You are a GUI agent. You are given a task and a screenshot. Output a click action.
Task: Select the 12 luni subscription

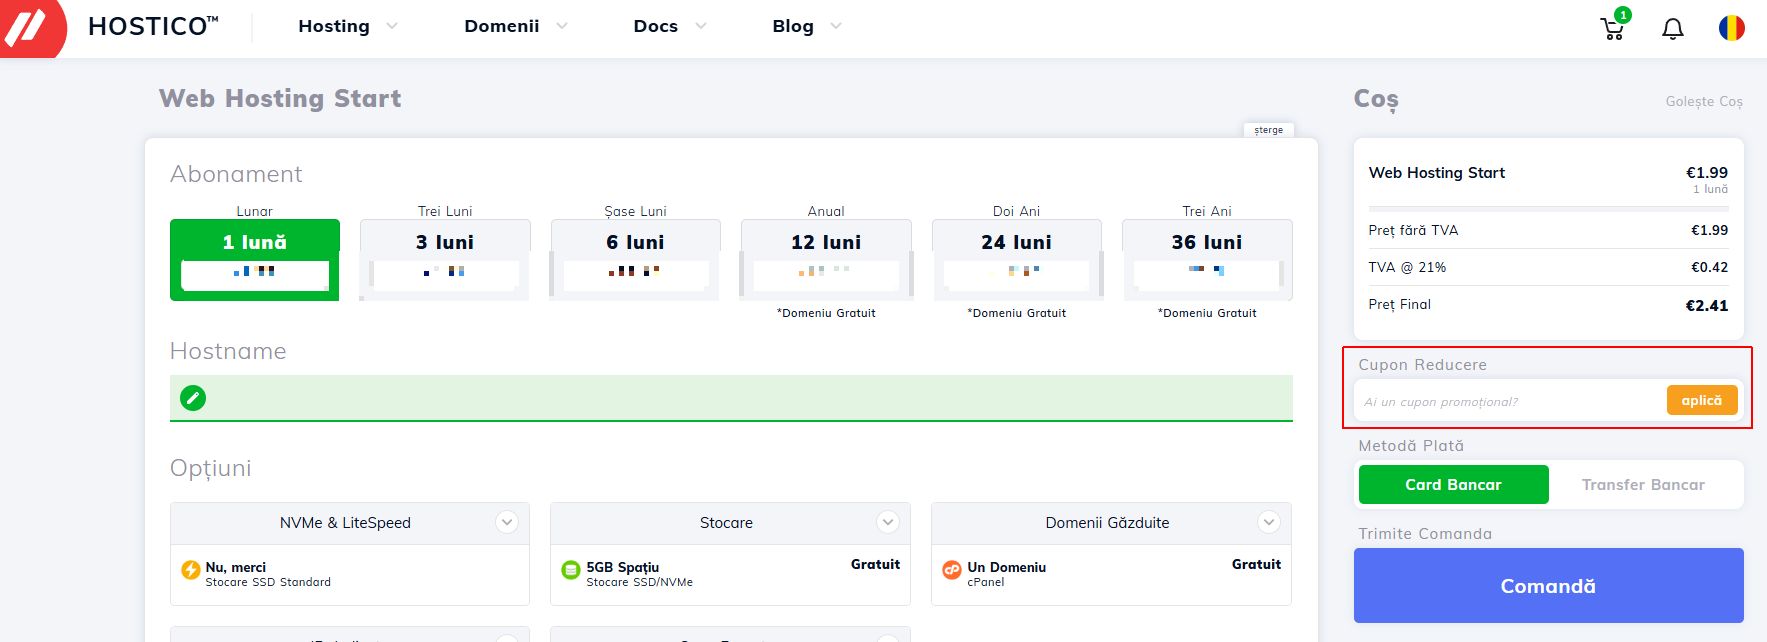(826, 259)
